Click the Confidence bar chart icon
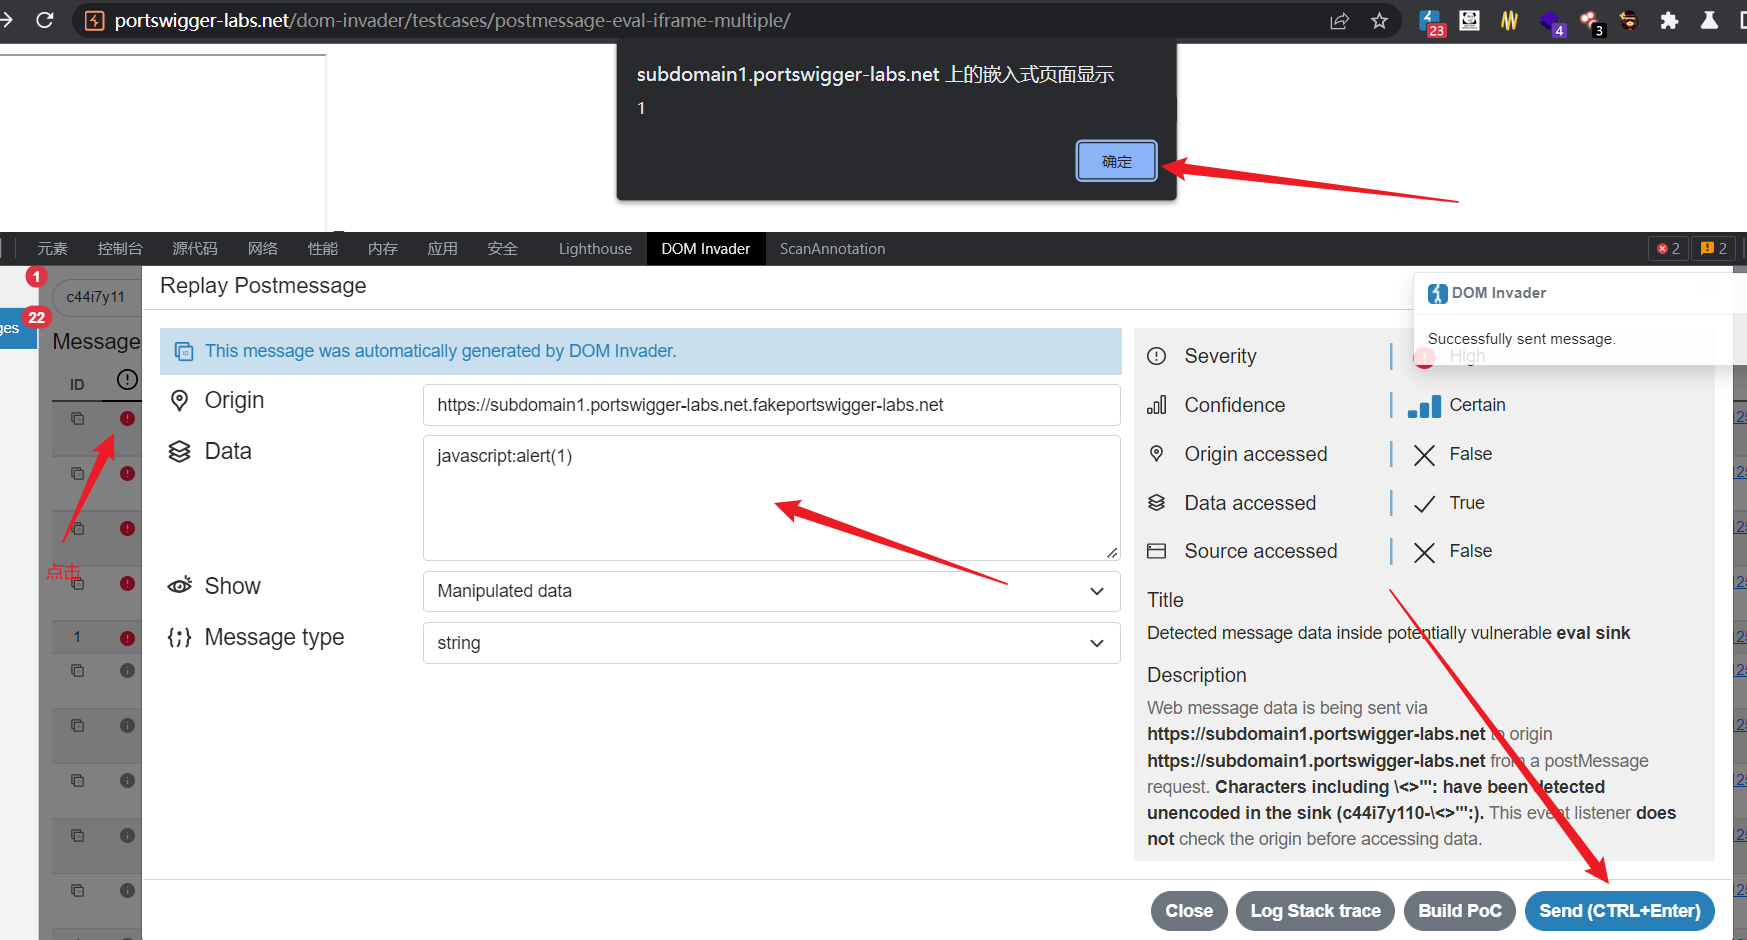The width and height of the screenshot is (1747, 940). tap(1157, 405)
